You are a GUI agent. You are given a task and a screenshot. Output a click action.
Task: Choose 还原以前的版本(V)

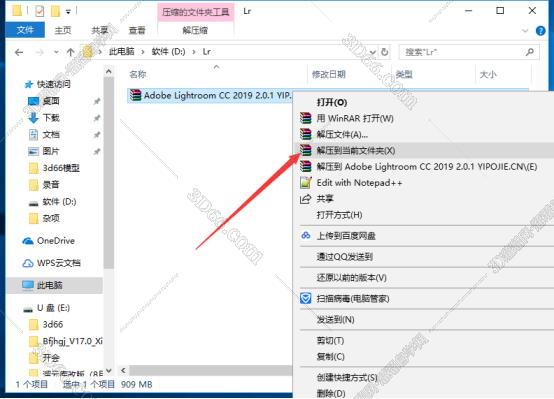click(x=424, y=277)
